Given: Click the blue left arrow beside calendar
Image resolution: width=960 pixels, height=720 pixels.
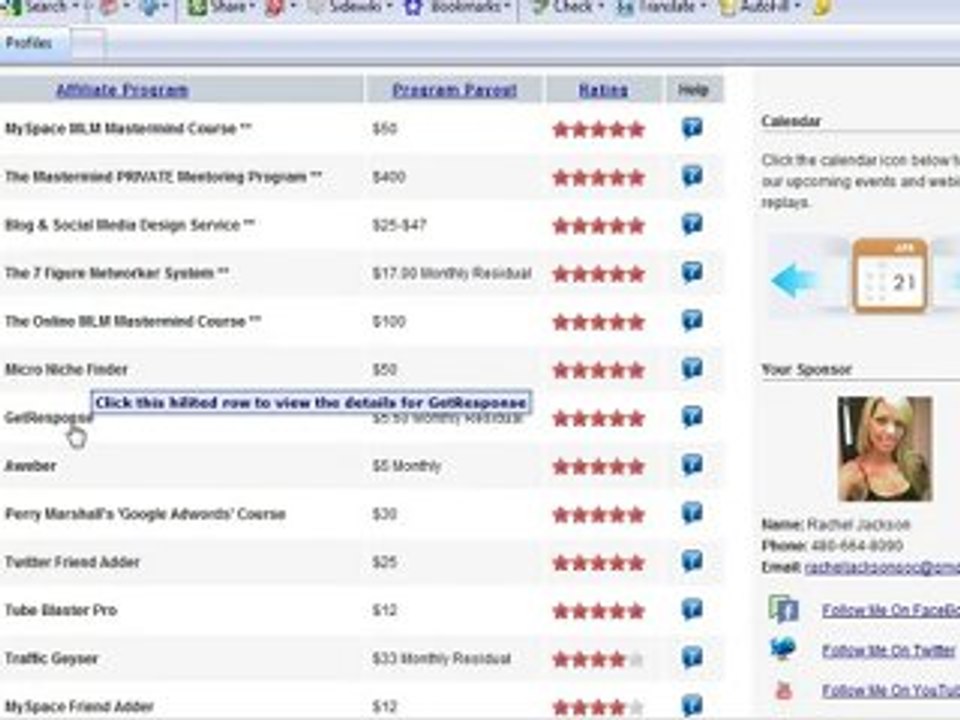Looking at the screenshot, I should coord(793,280).
